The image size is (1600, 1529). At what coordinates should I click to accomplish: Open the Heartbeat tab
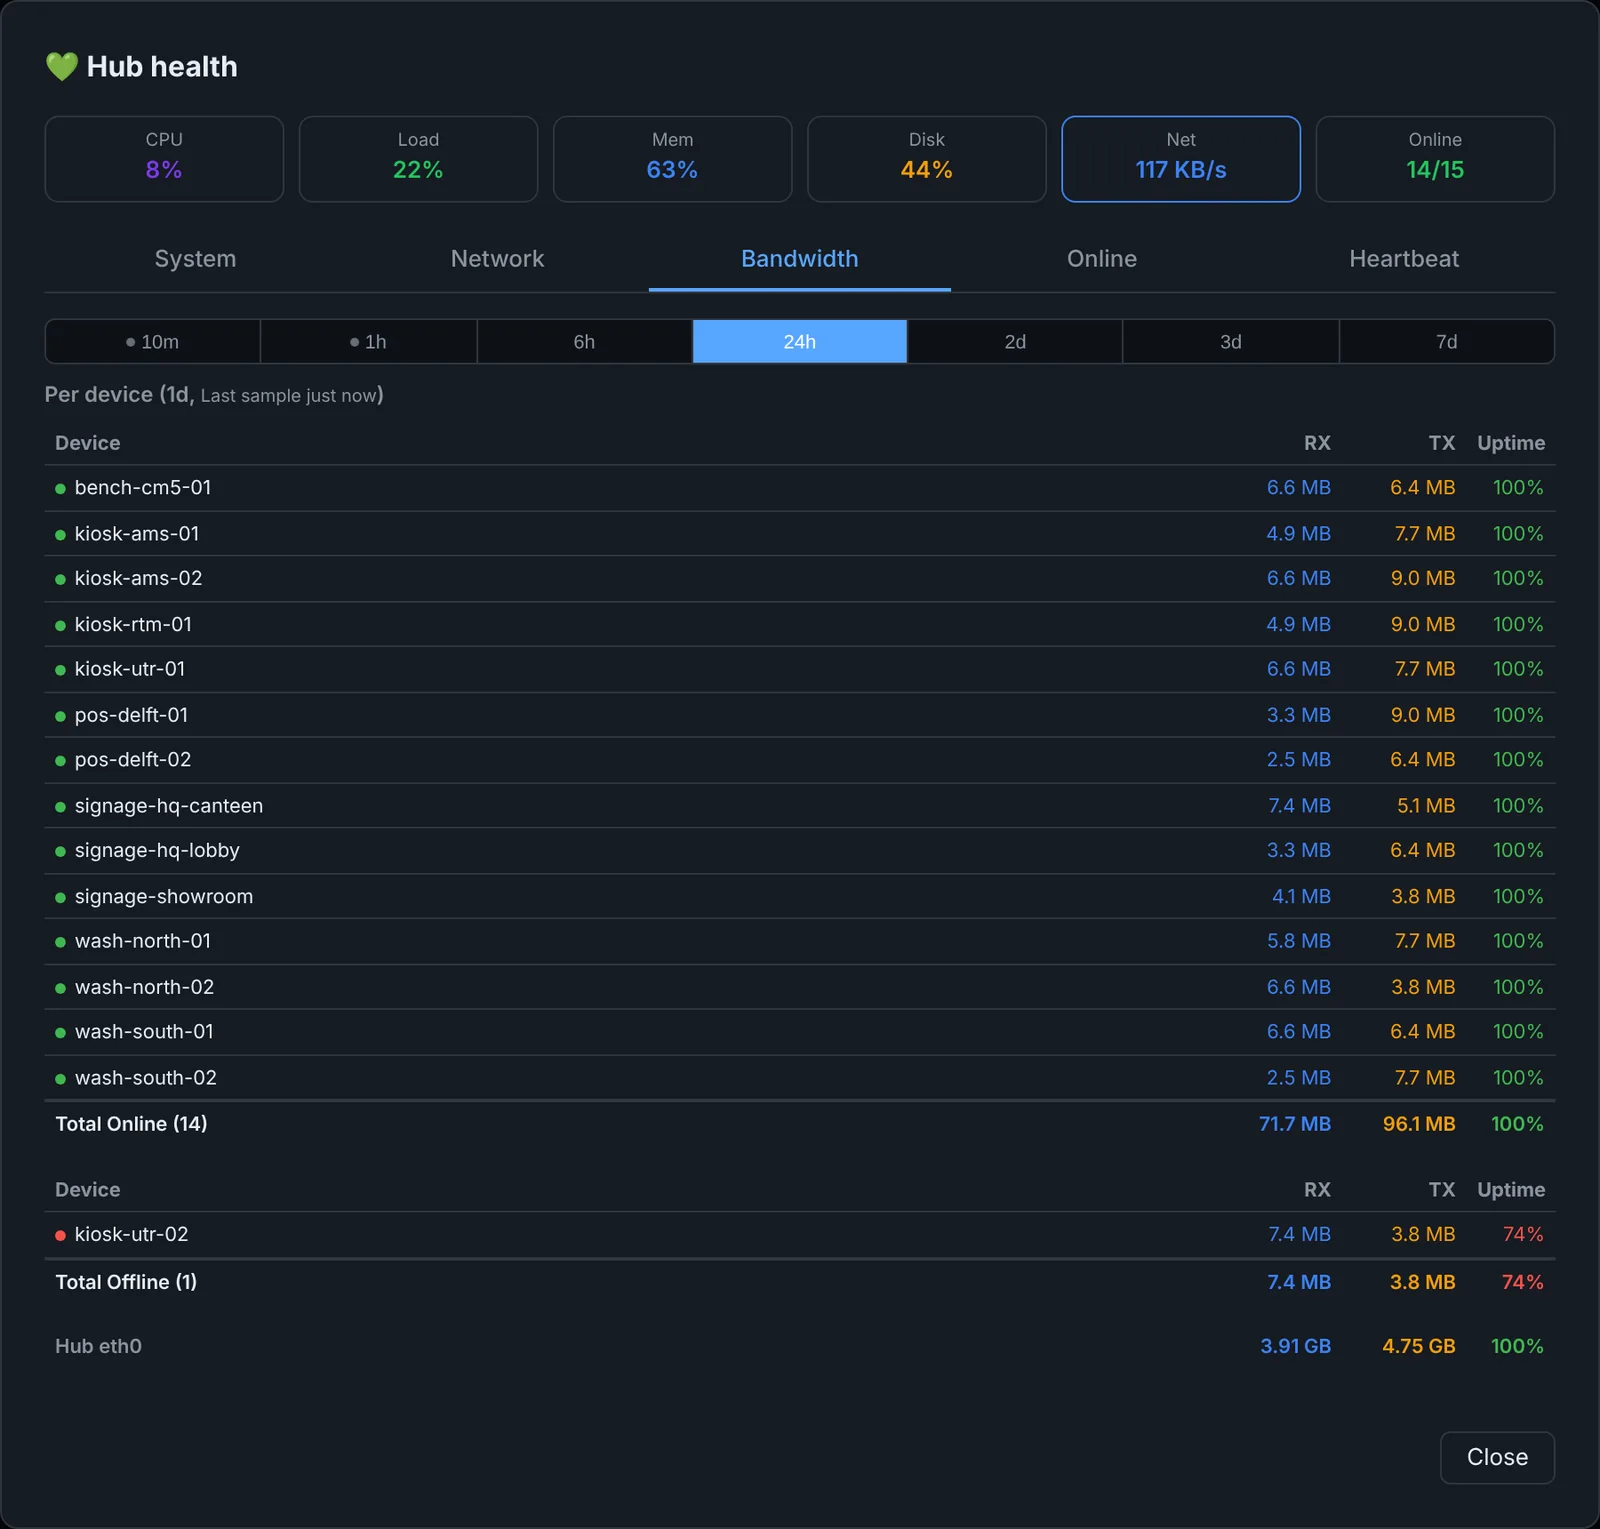[1404, 259]
